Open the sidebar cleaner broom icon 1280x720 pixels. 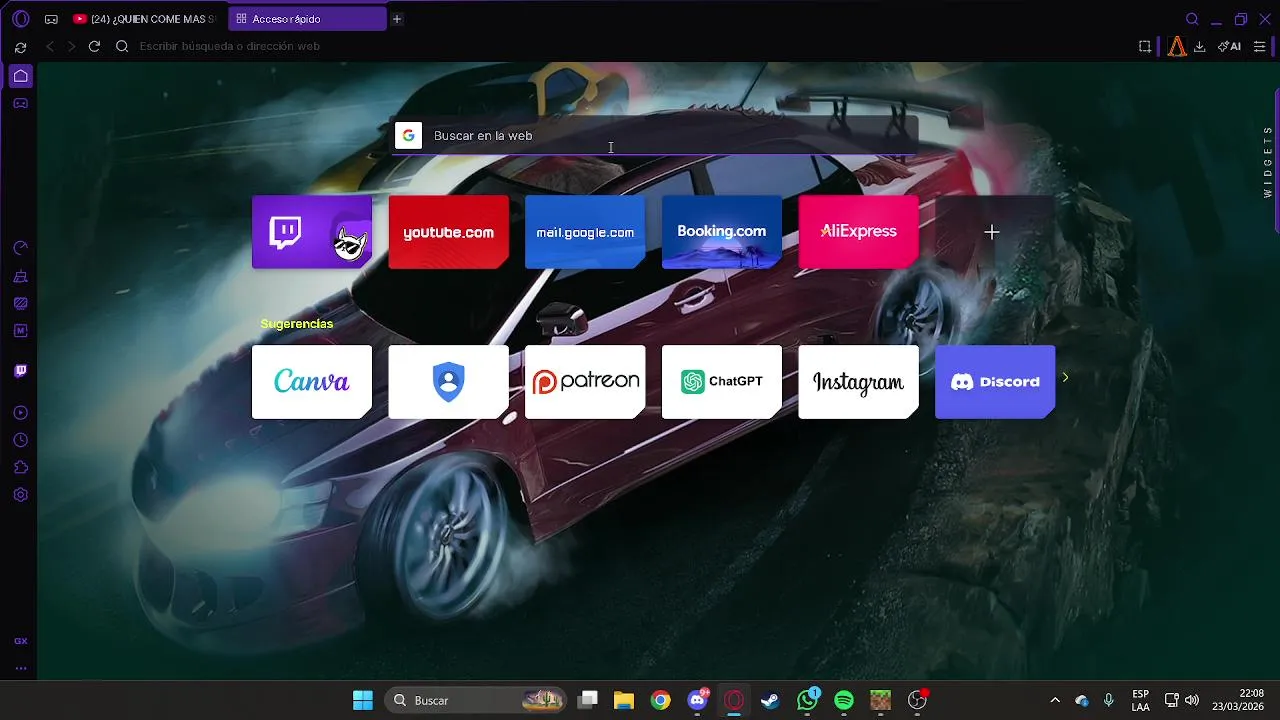click(20, 276)
